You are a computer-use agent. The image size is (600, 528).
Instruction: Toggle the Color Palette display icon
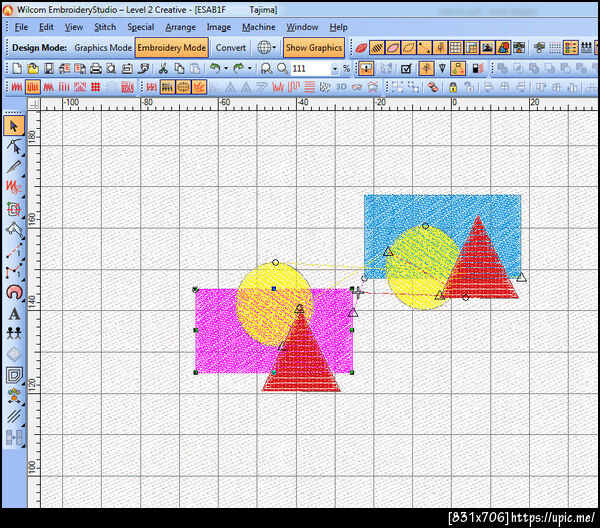tap(570, 48)
